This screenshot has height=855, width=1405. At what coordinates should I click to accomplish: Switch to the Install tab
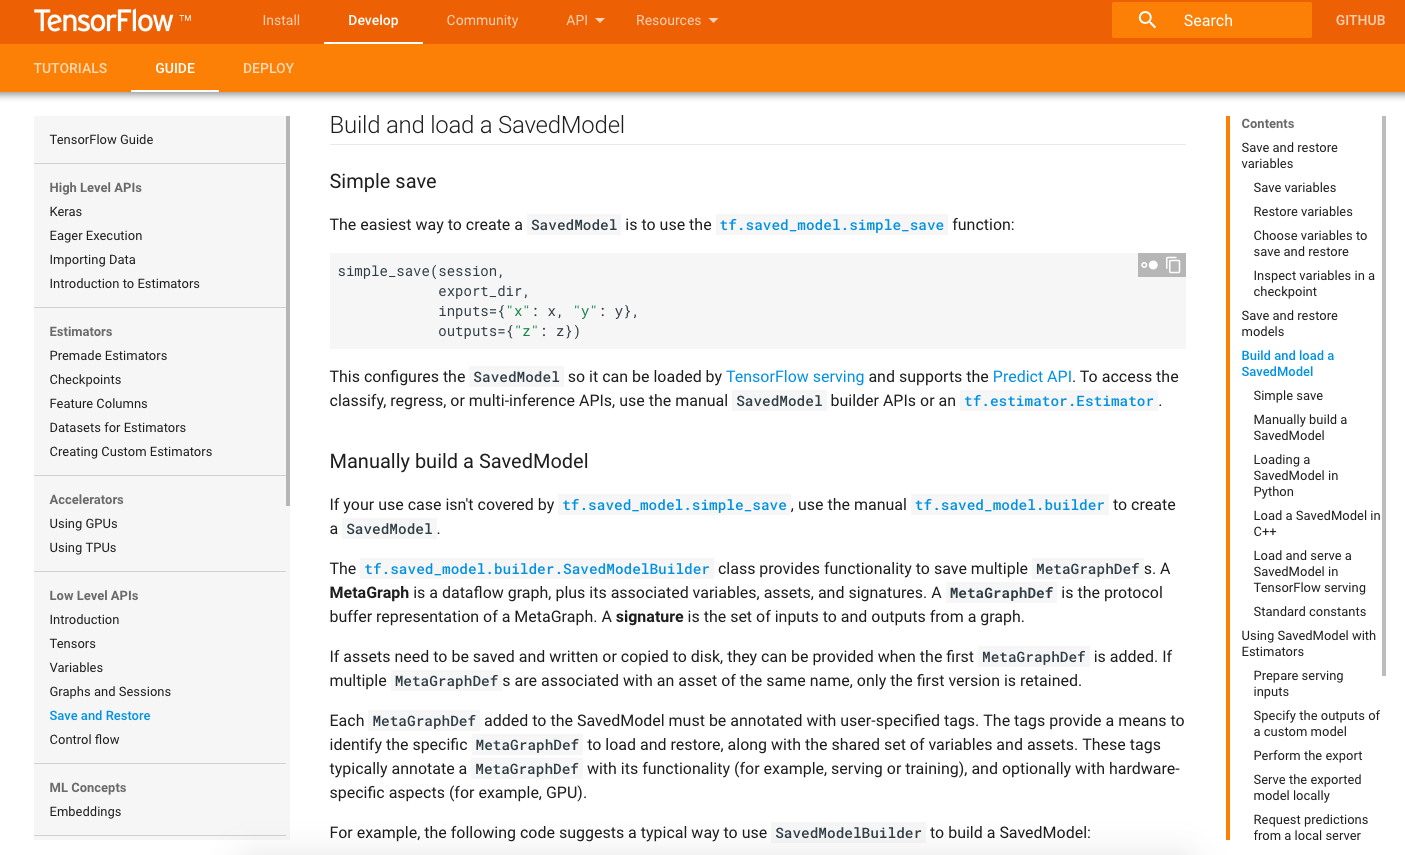pyautogui.click(x=281, y=20)
